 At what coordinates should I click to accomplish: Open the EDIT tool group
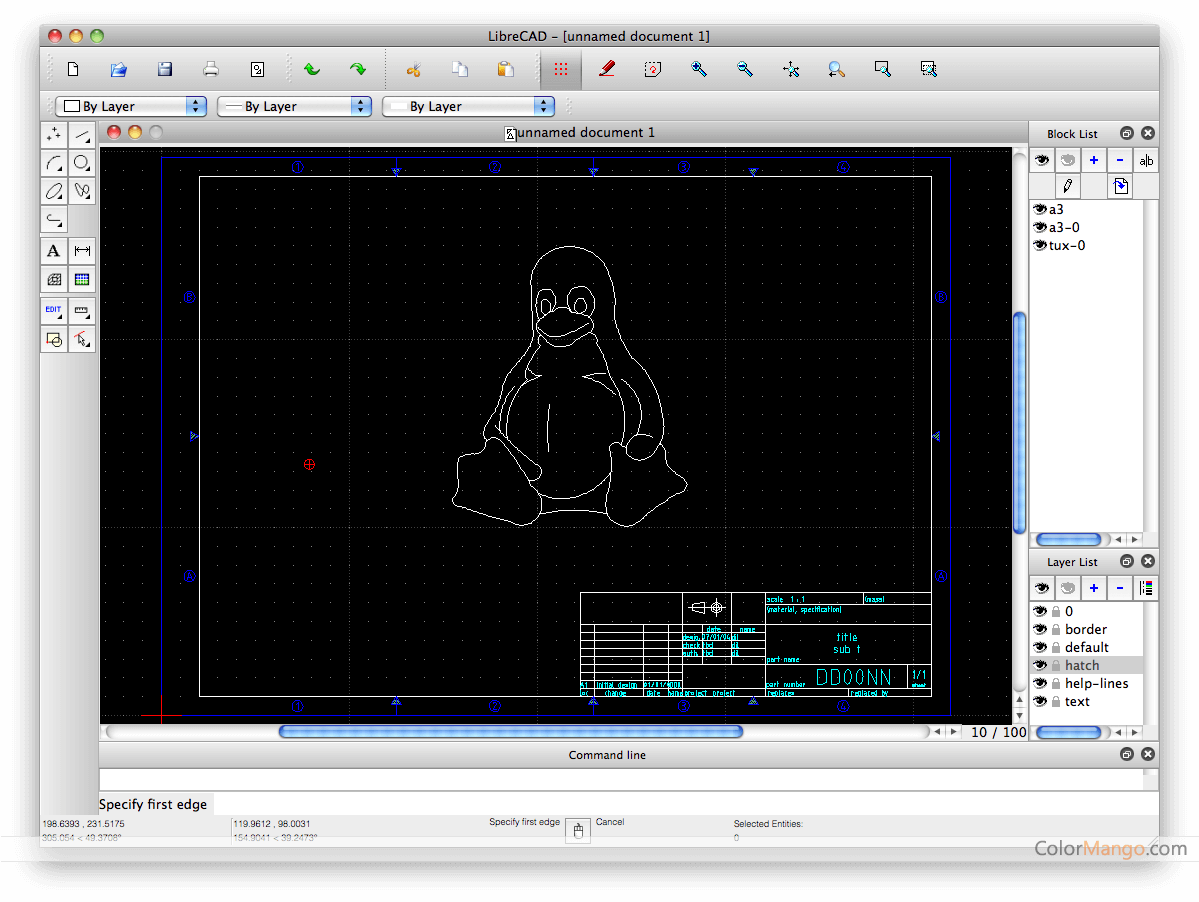[53, 311]
